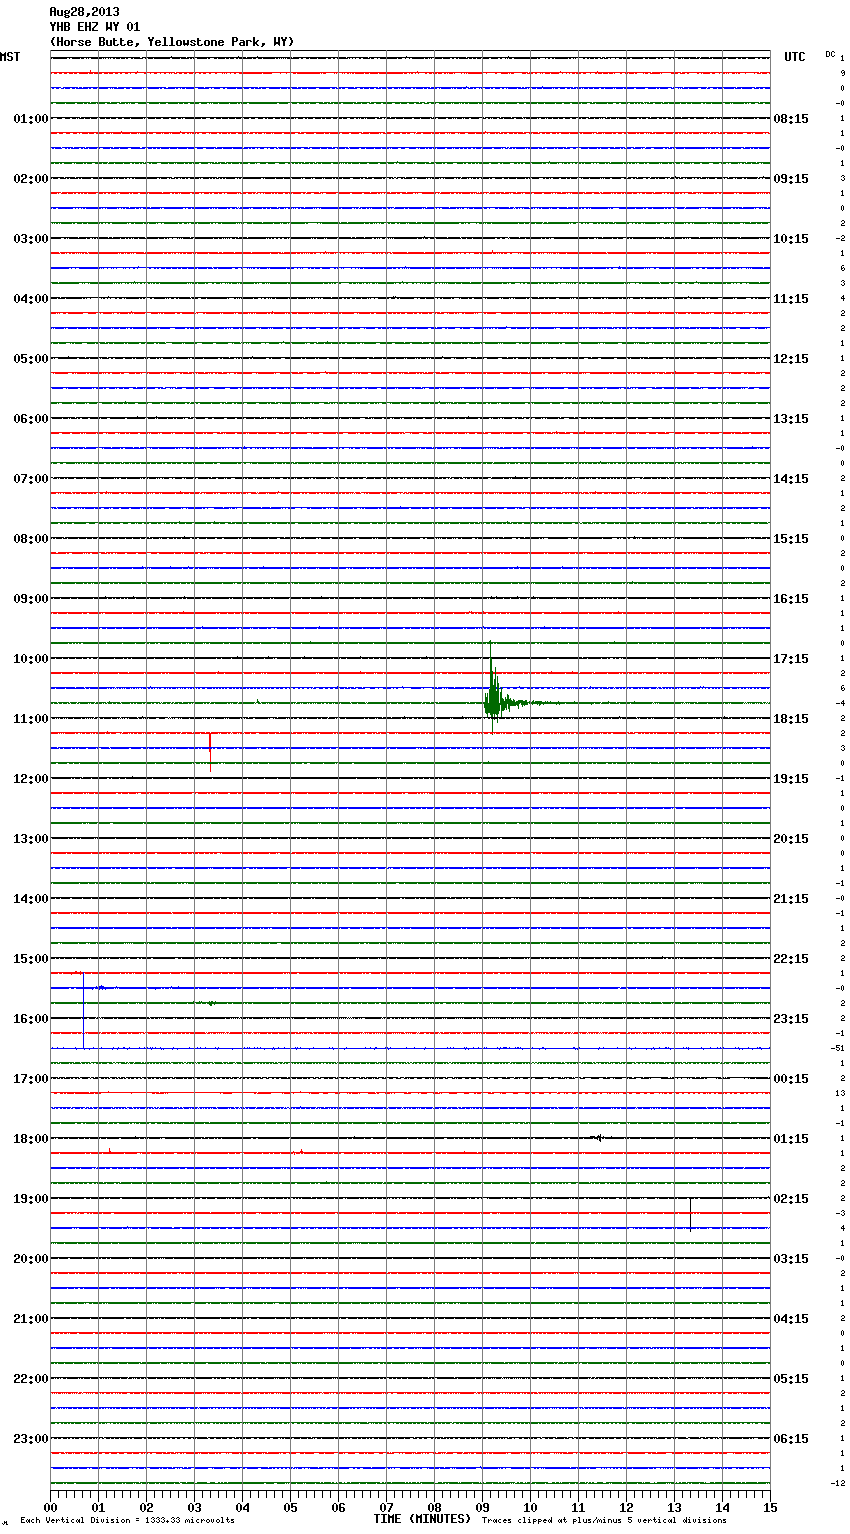Click the "UTC" axis header

coord(795,57)
